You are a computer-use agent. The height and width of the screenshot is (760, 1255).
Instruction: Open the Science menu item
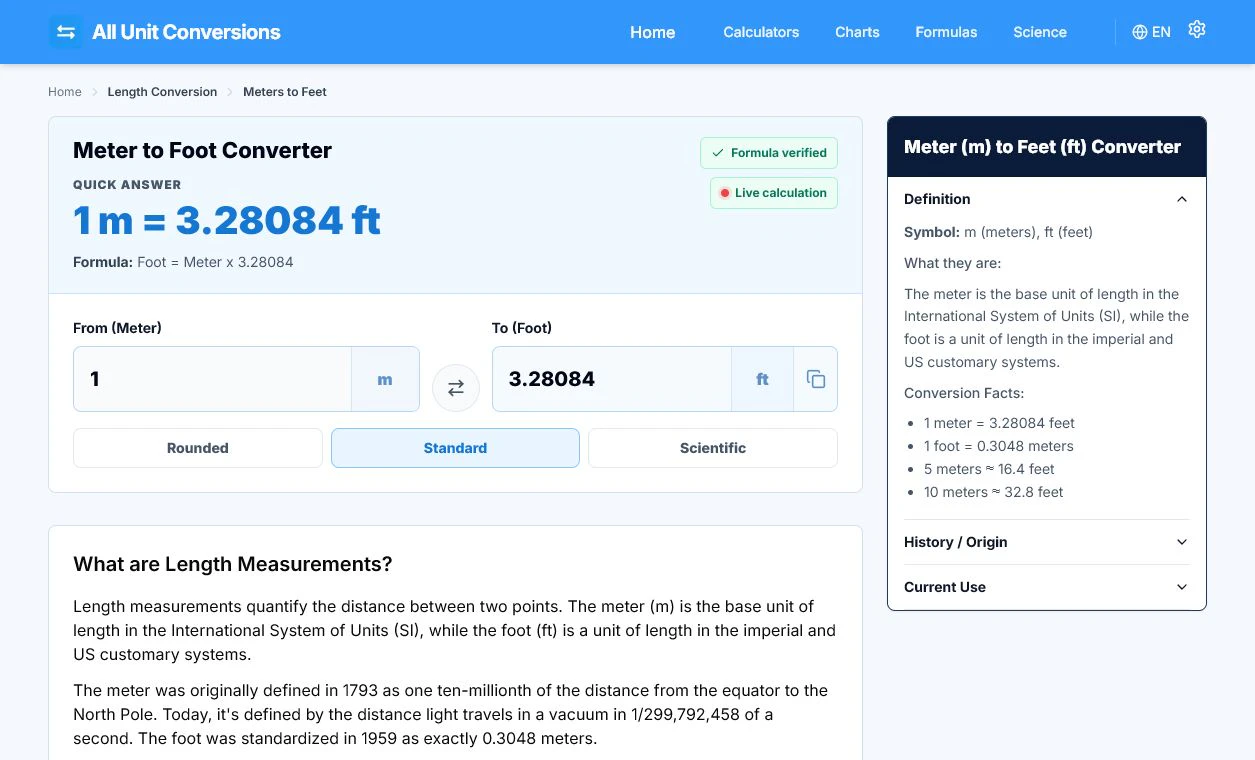pos(1040,32)
